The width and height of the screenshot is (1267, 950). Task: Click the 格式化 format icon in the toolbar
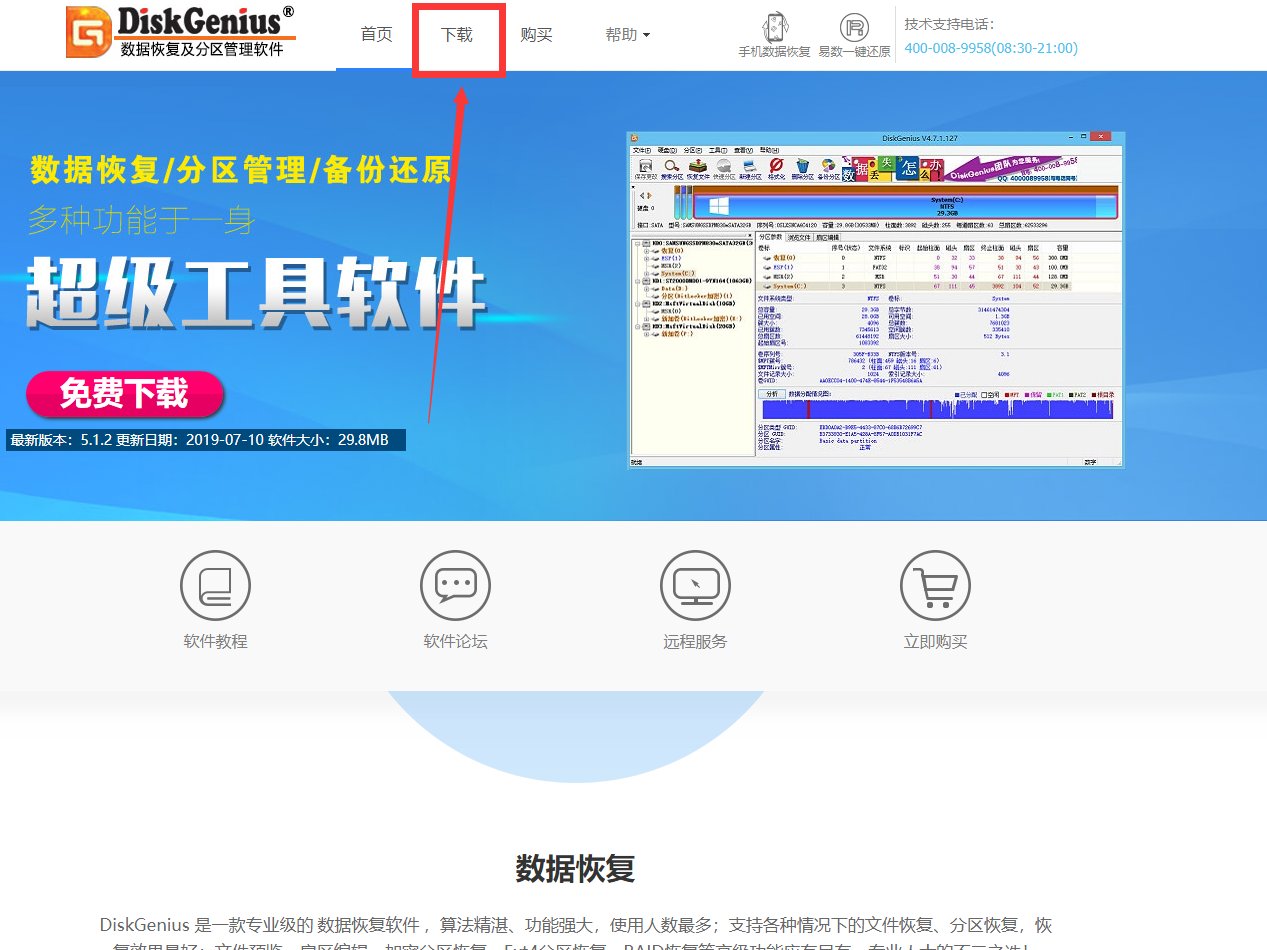[775, 167]
